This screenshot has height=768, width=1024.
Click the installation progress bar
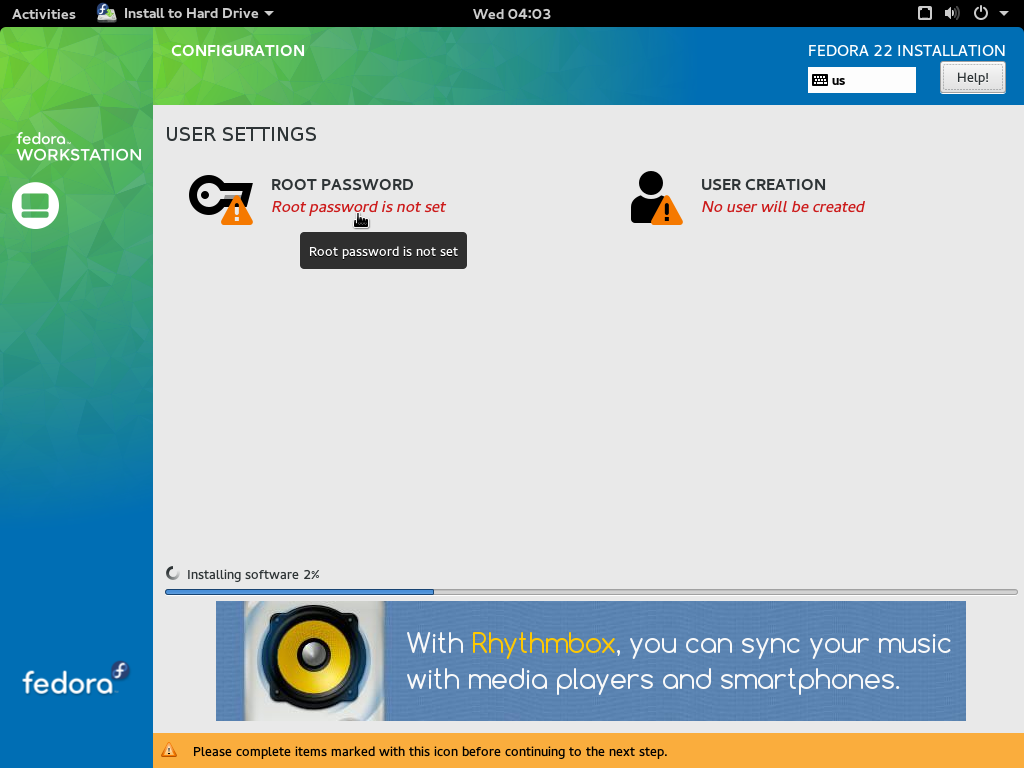(591, 592)
